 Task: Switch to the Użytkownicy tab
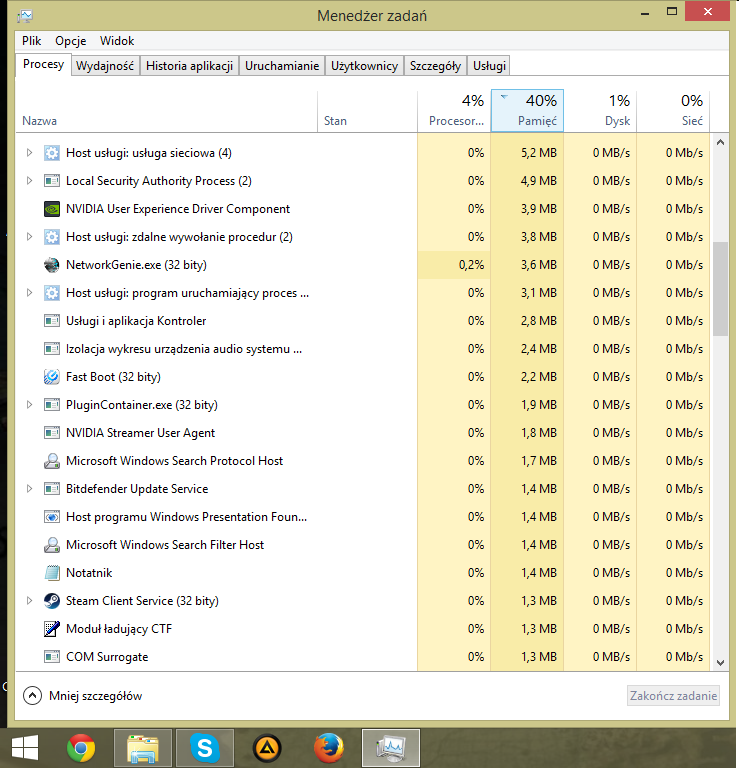[364, 66]
